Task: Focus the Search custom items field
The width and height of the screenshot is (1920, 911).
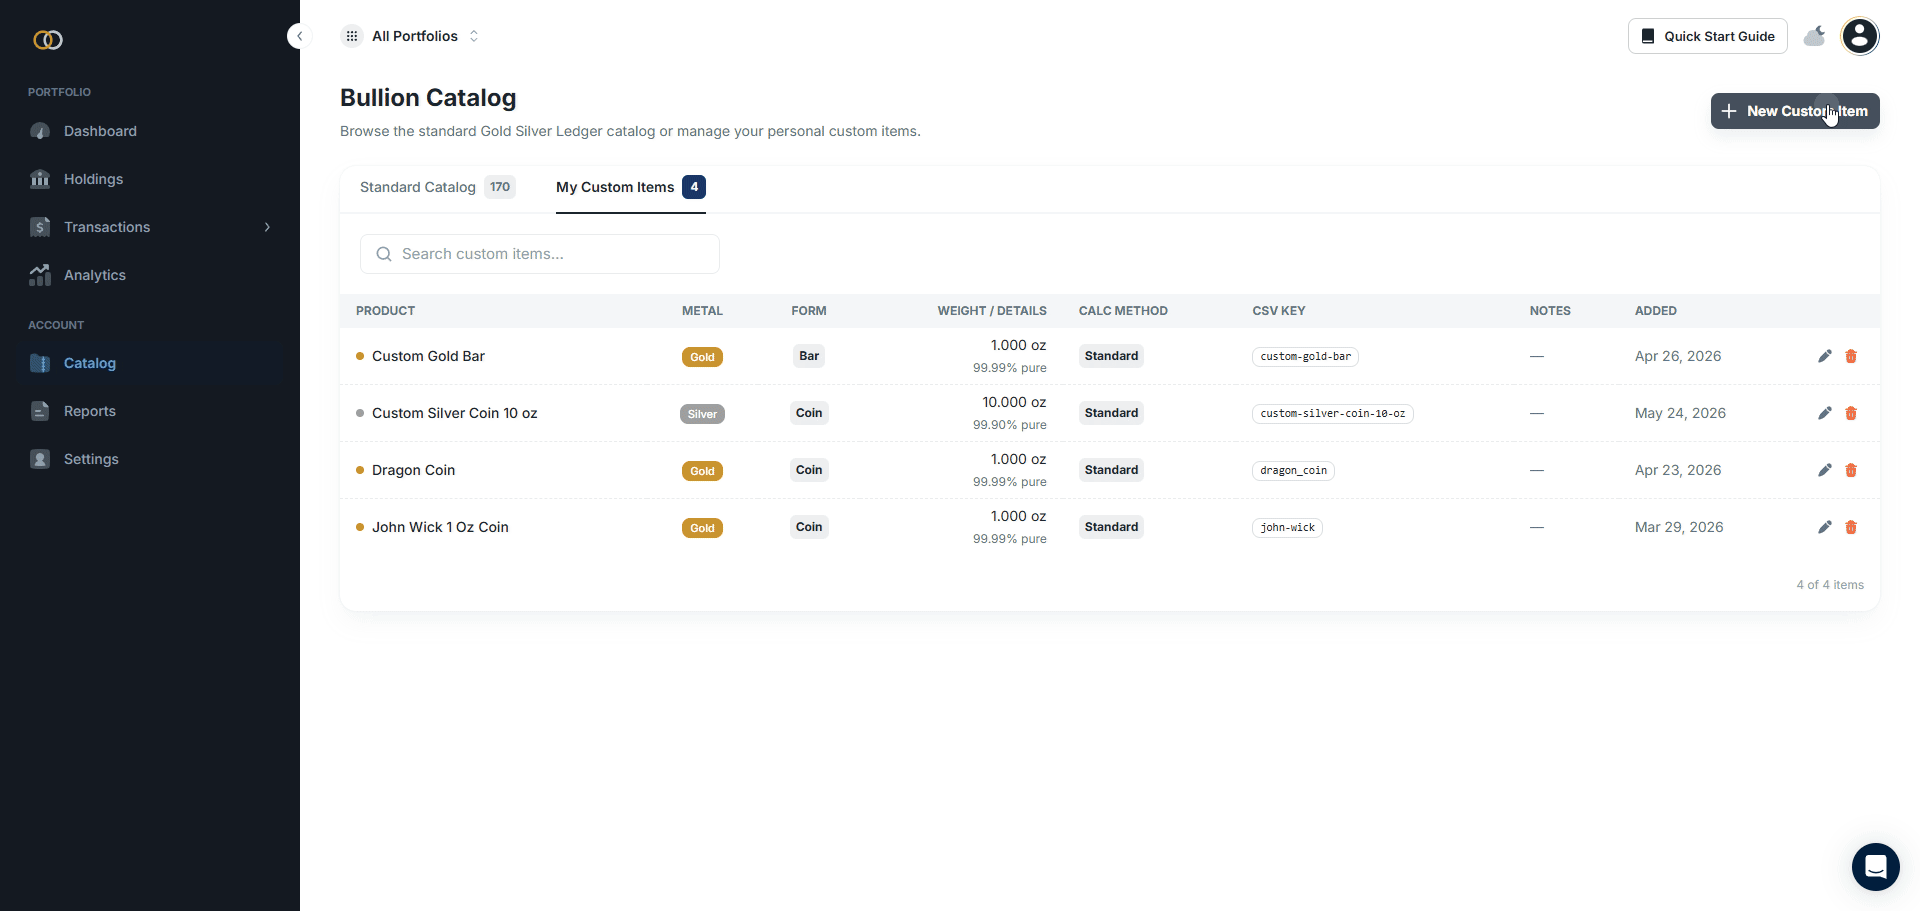Action: point(540,254)
